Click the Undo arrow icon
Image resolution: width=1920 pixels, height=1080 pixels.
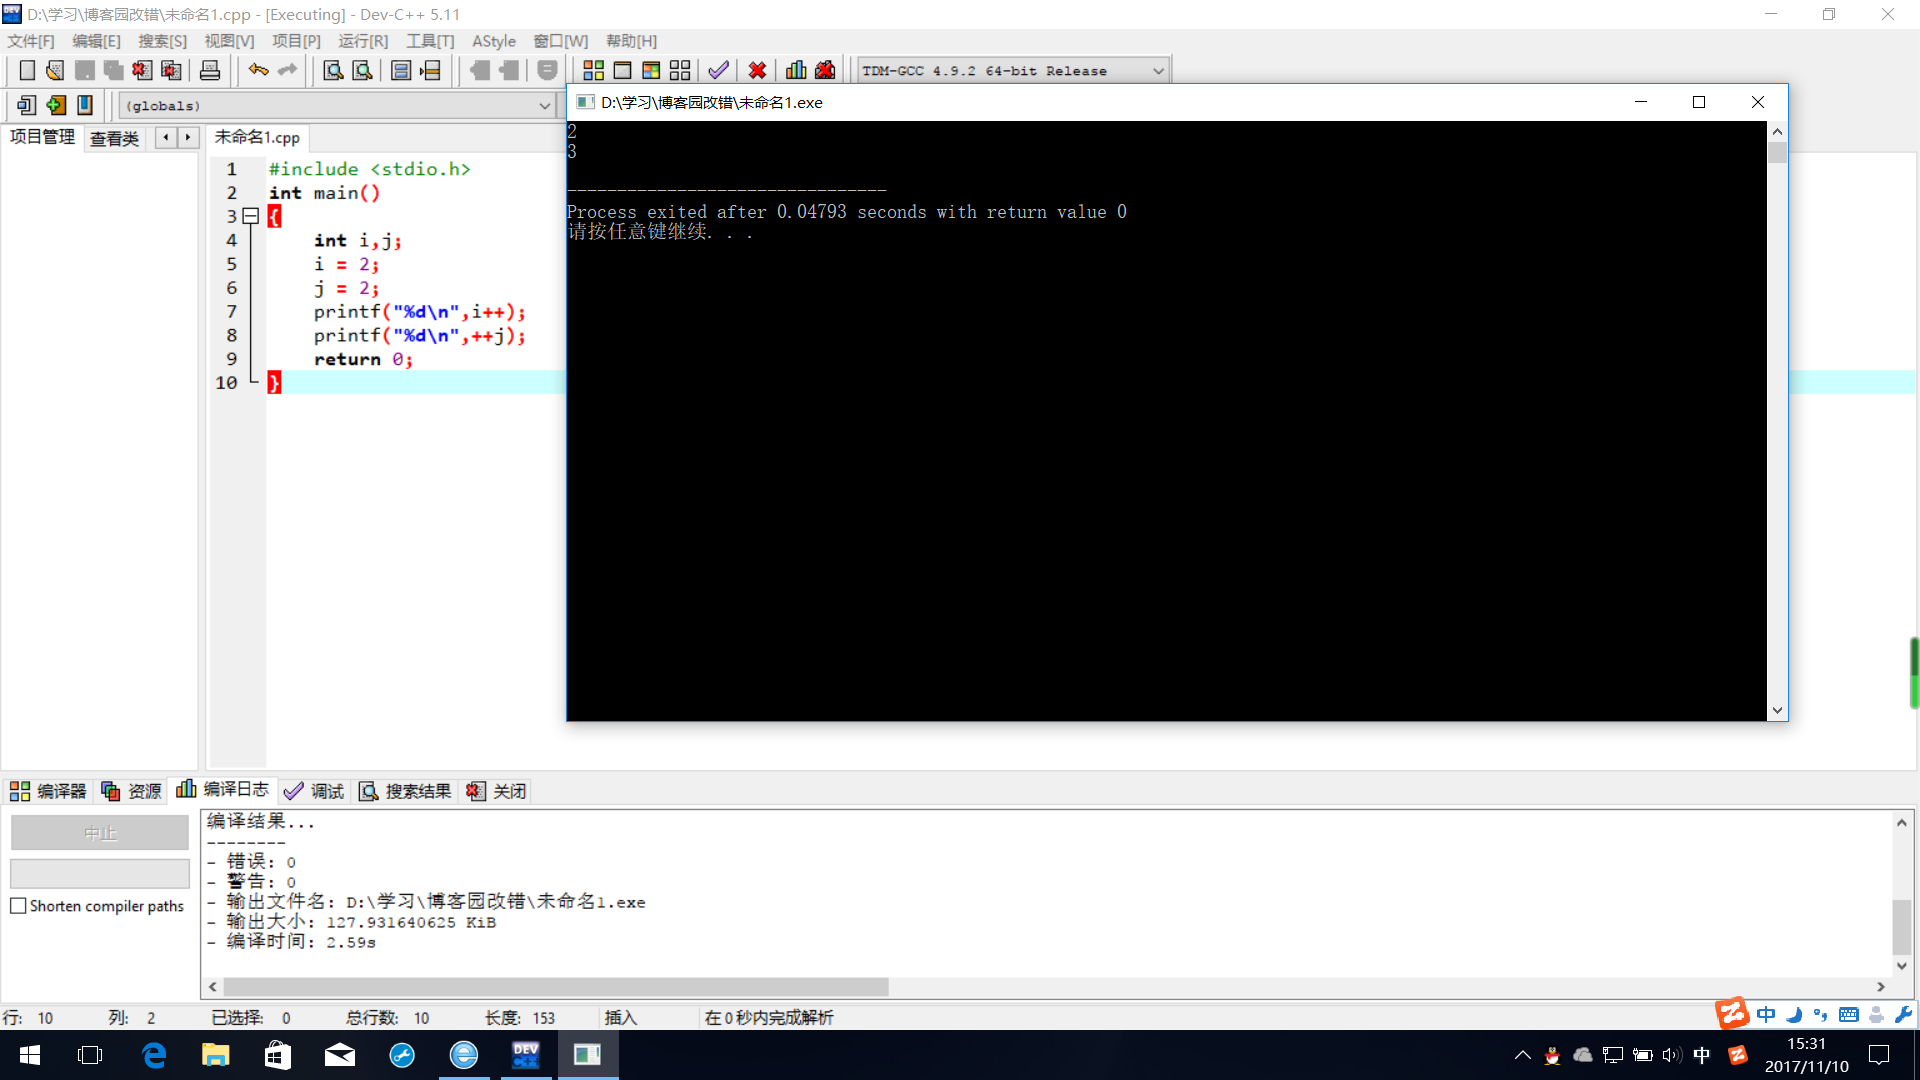coord(258,70)
